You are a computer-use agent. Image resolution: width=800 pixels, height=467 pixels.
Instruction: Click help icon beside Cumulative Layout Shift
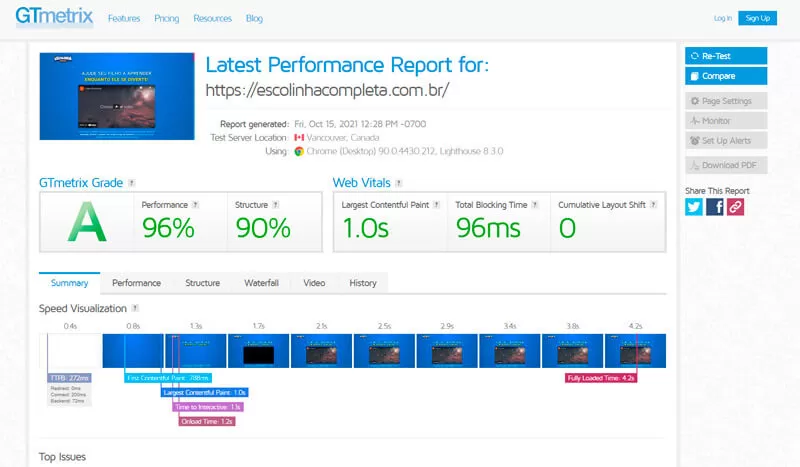point(654,205)
